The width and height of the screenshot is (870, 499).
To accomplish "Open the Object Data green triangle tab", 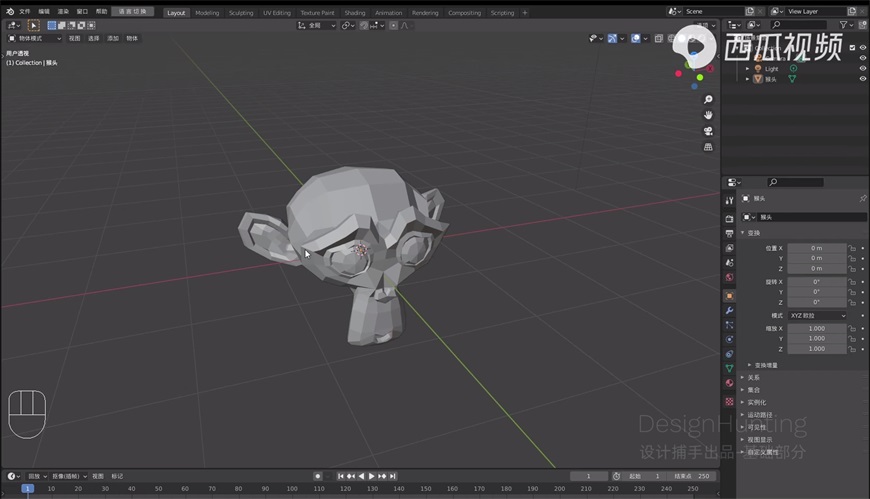I will click(x=730, y=368).
